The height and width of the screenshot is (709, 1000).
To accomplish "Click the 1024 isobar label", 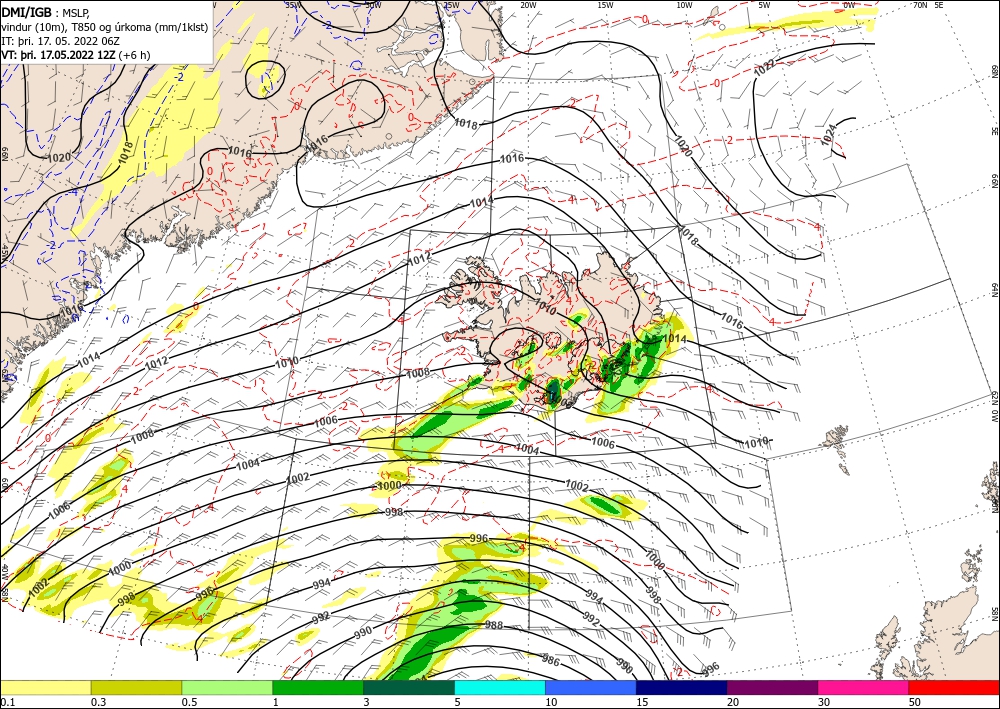I will [829, 135].
